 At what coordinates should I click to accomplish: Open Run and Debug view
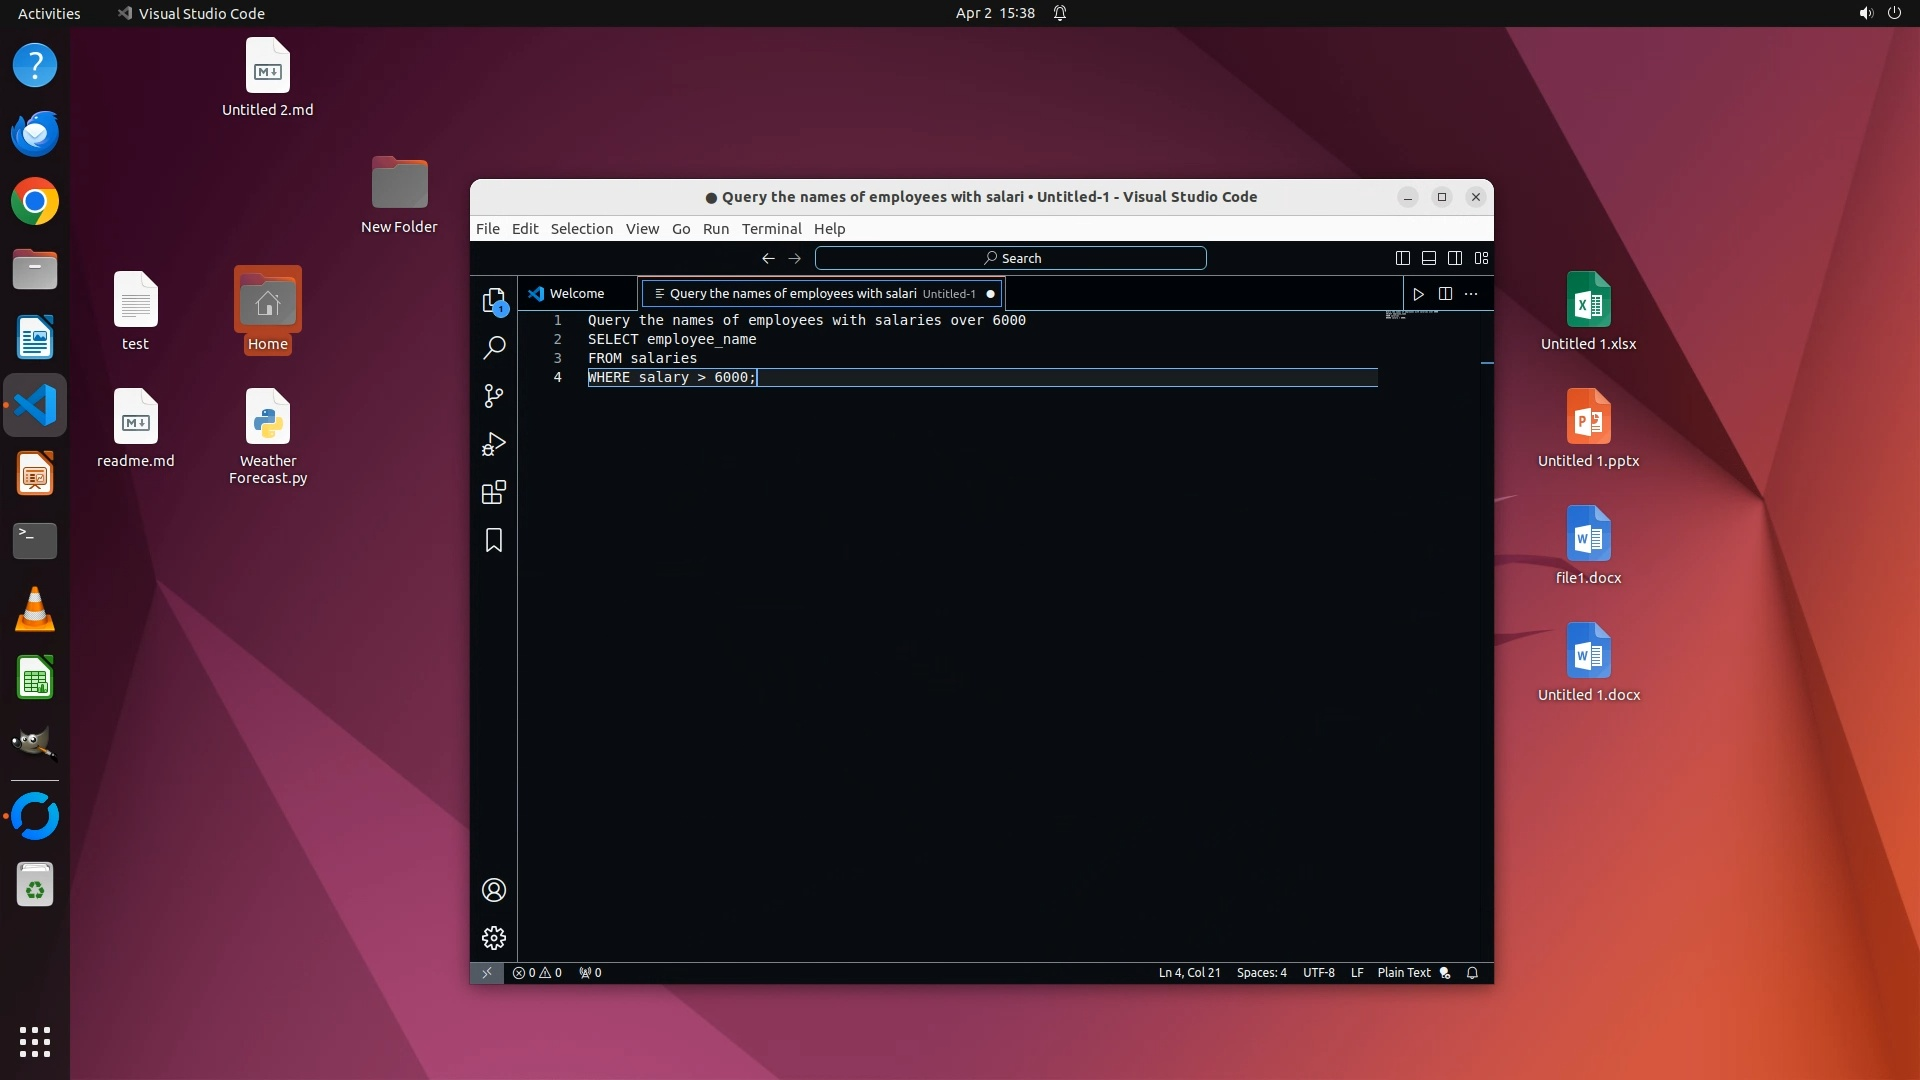click(x=494, y=444)
